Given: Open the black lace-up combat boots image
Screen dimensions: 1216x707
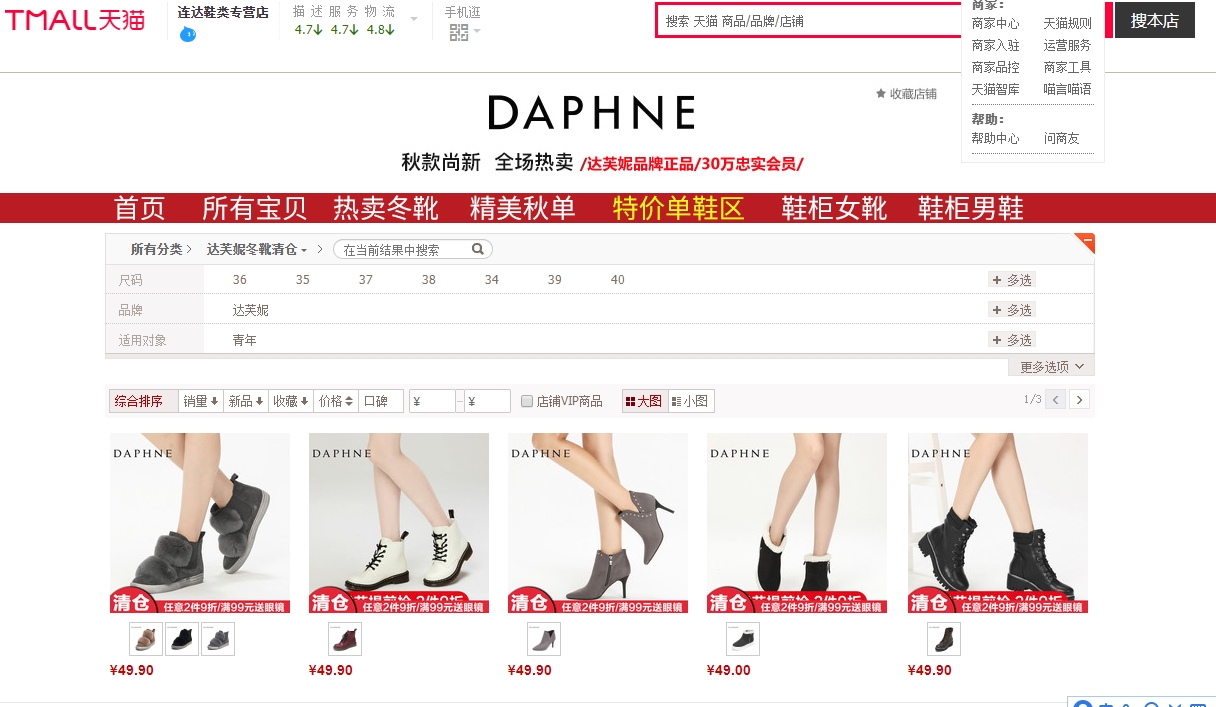Looking at the screenshot, I should [998, 523].
